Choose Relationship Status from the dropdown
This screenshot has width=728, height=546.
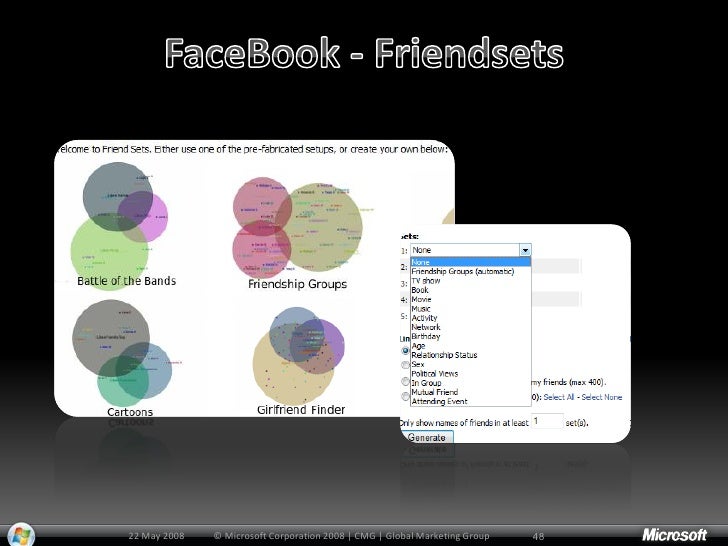pyautogui.click(x=444, y=355)
